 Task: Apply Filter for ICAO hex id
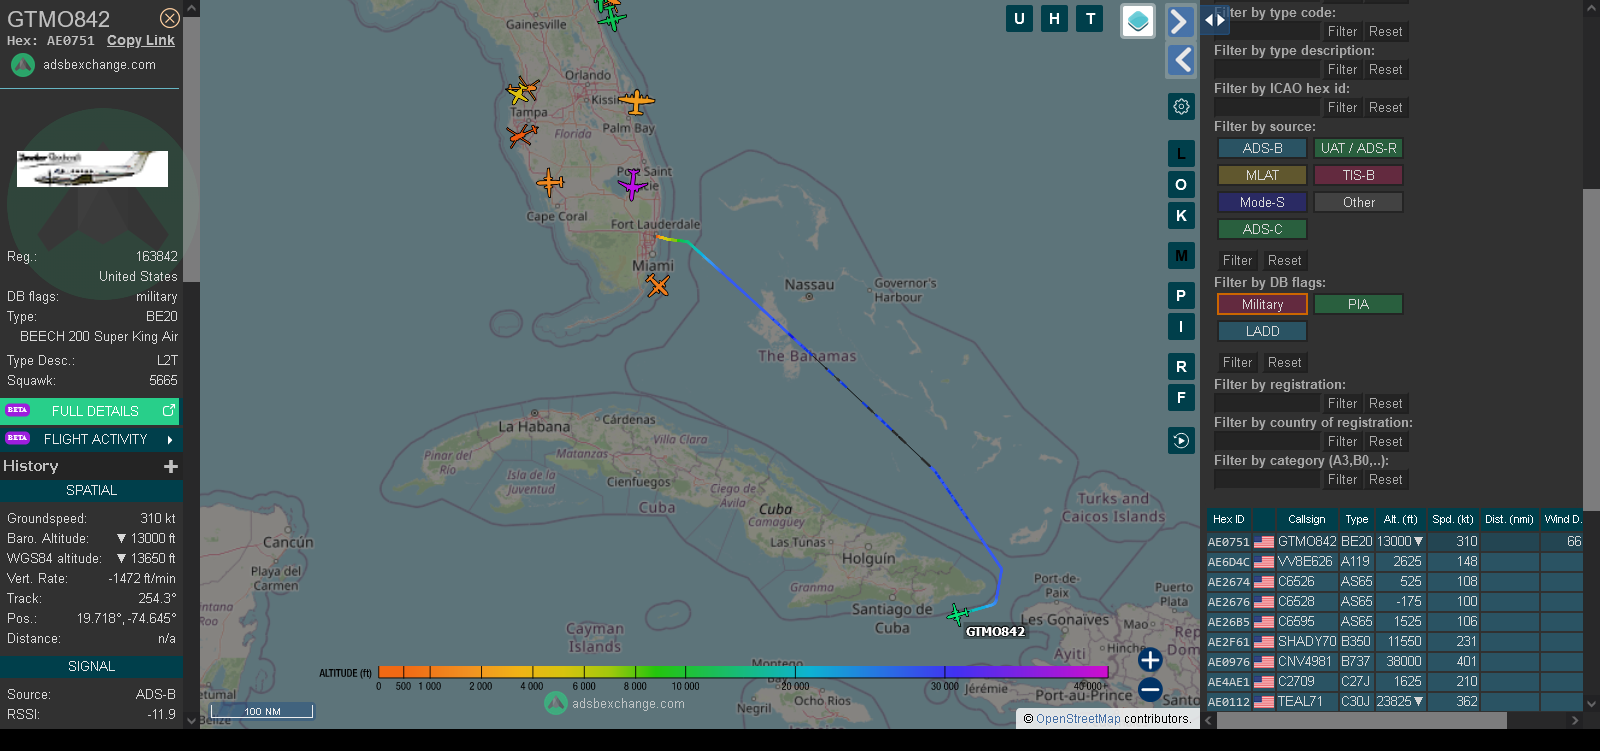1342,108
